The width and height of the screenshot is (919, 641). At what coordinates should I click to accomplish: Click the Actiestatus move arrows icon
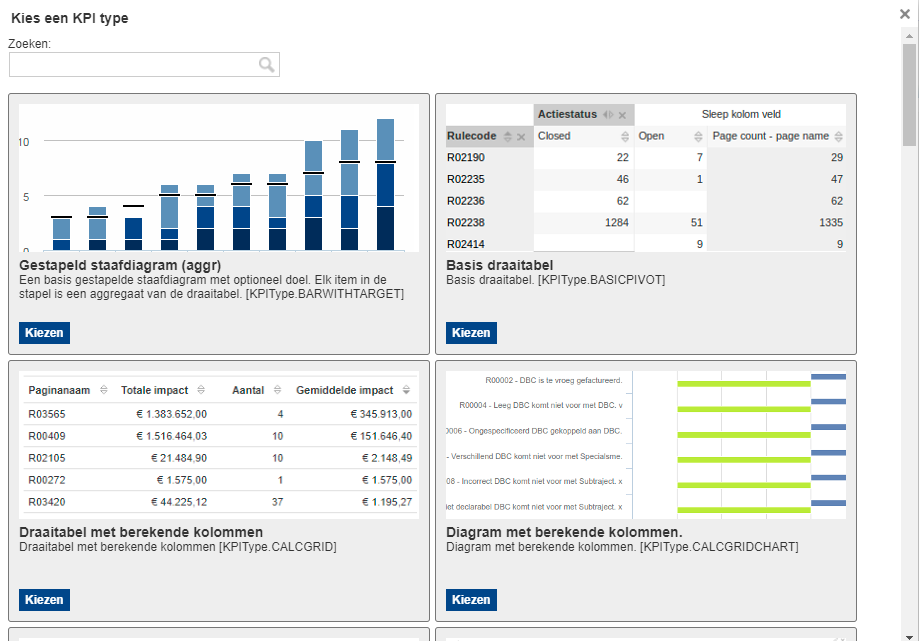[x=608, y=115]
